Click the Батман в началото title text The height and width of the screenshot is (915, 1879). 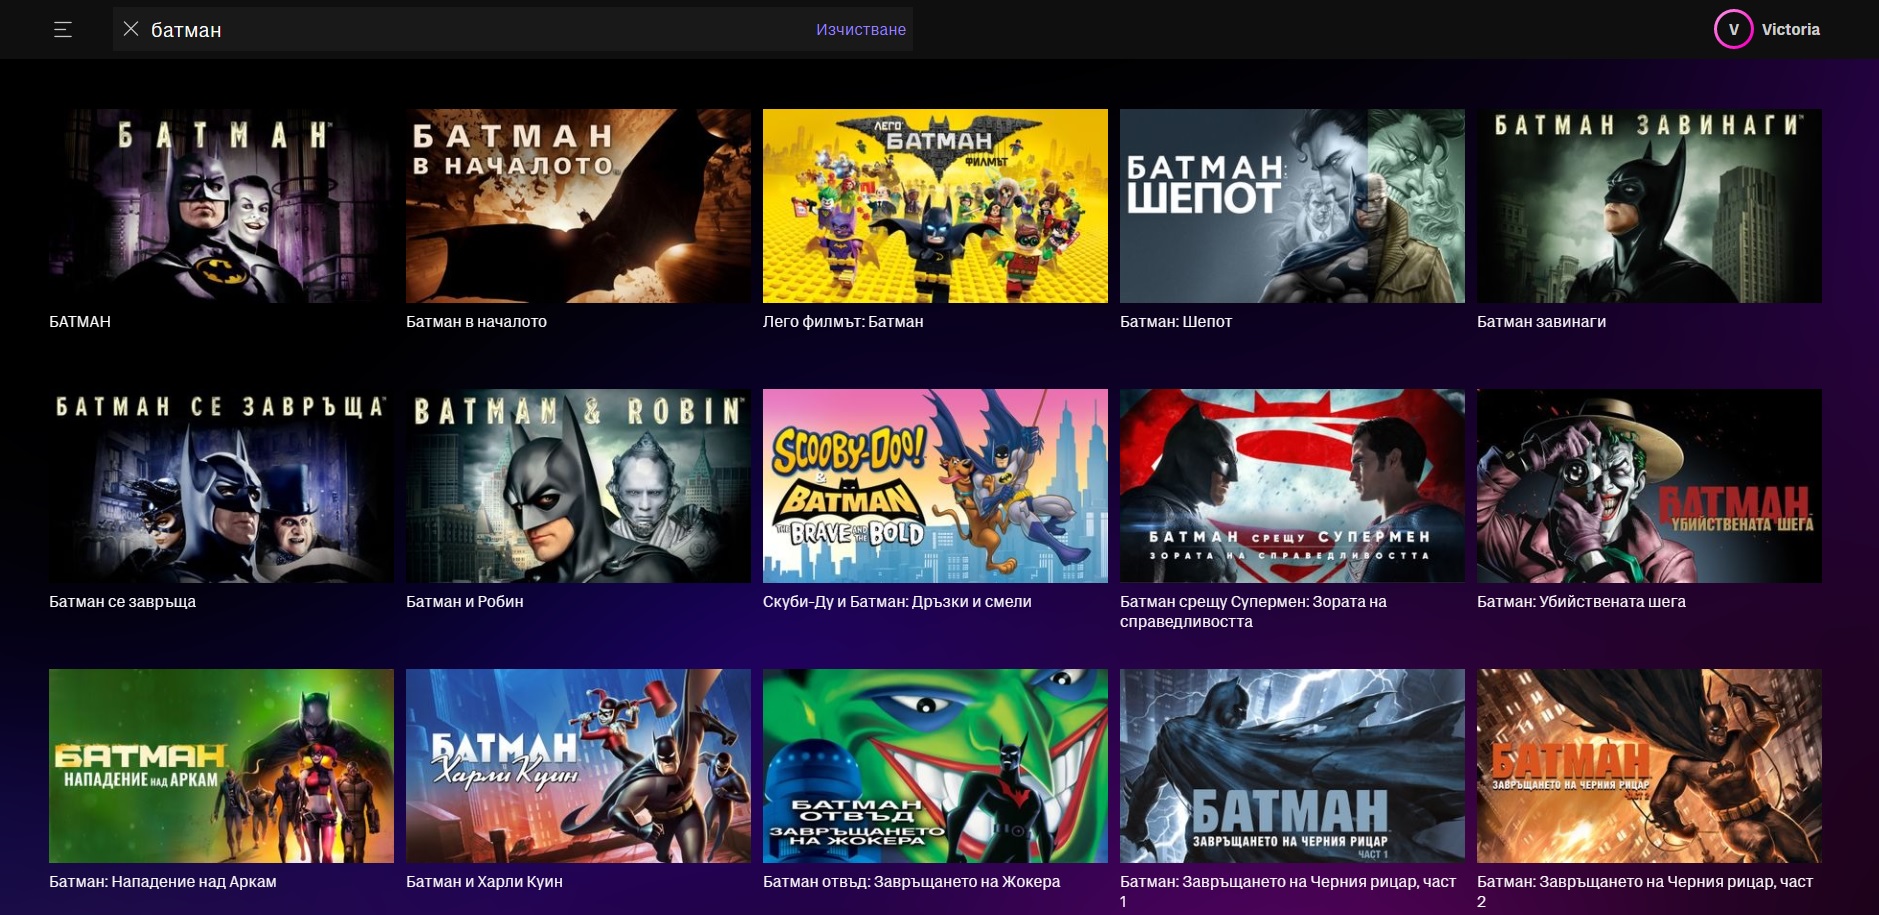click(x=476, y=322)
